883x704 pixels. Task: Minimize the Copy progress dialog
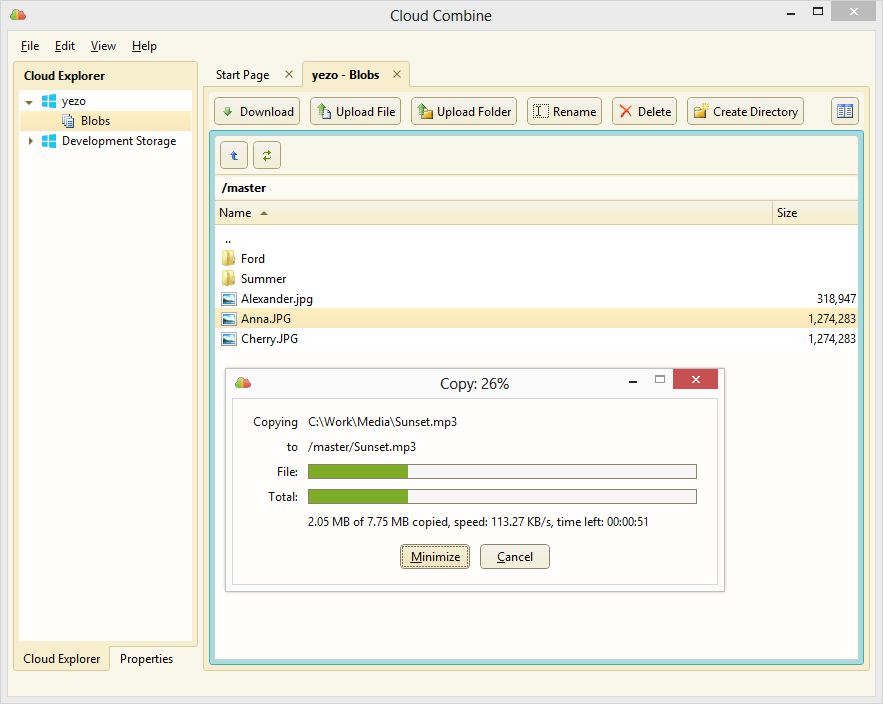[434, 556]
